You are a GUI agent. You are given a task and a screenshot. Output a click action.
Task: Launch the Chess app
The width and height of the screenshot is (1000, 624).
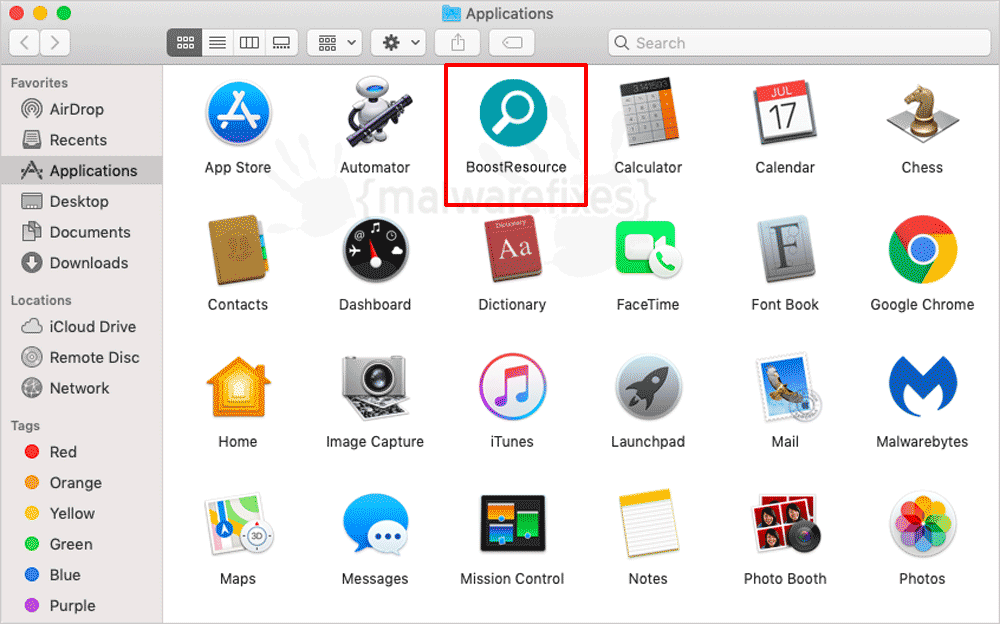click(922, 113)
